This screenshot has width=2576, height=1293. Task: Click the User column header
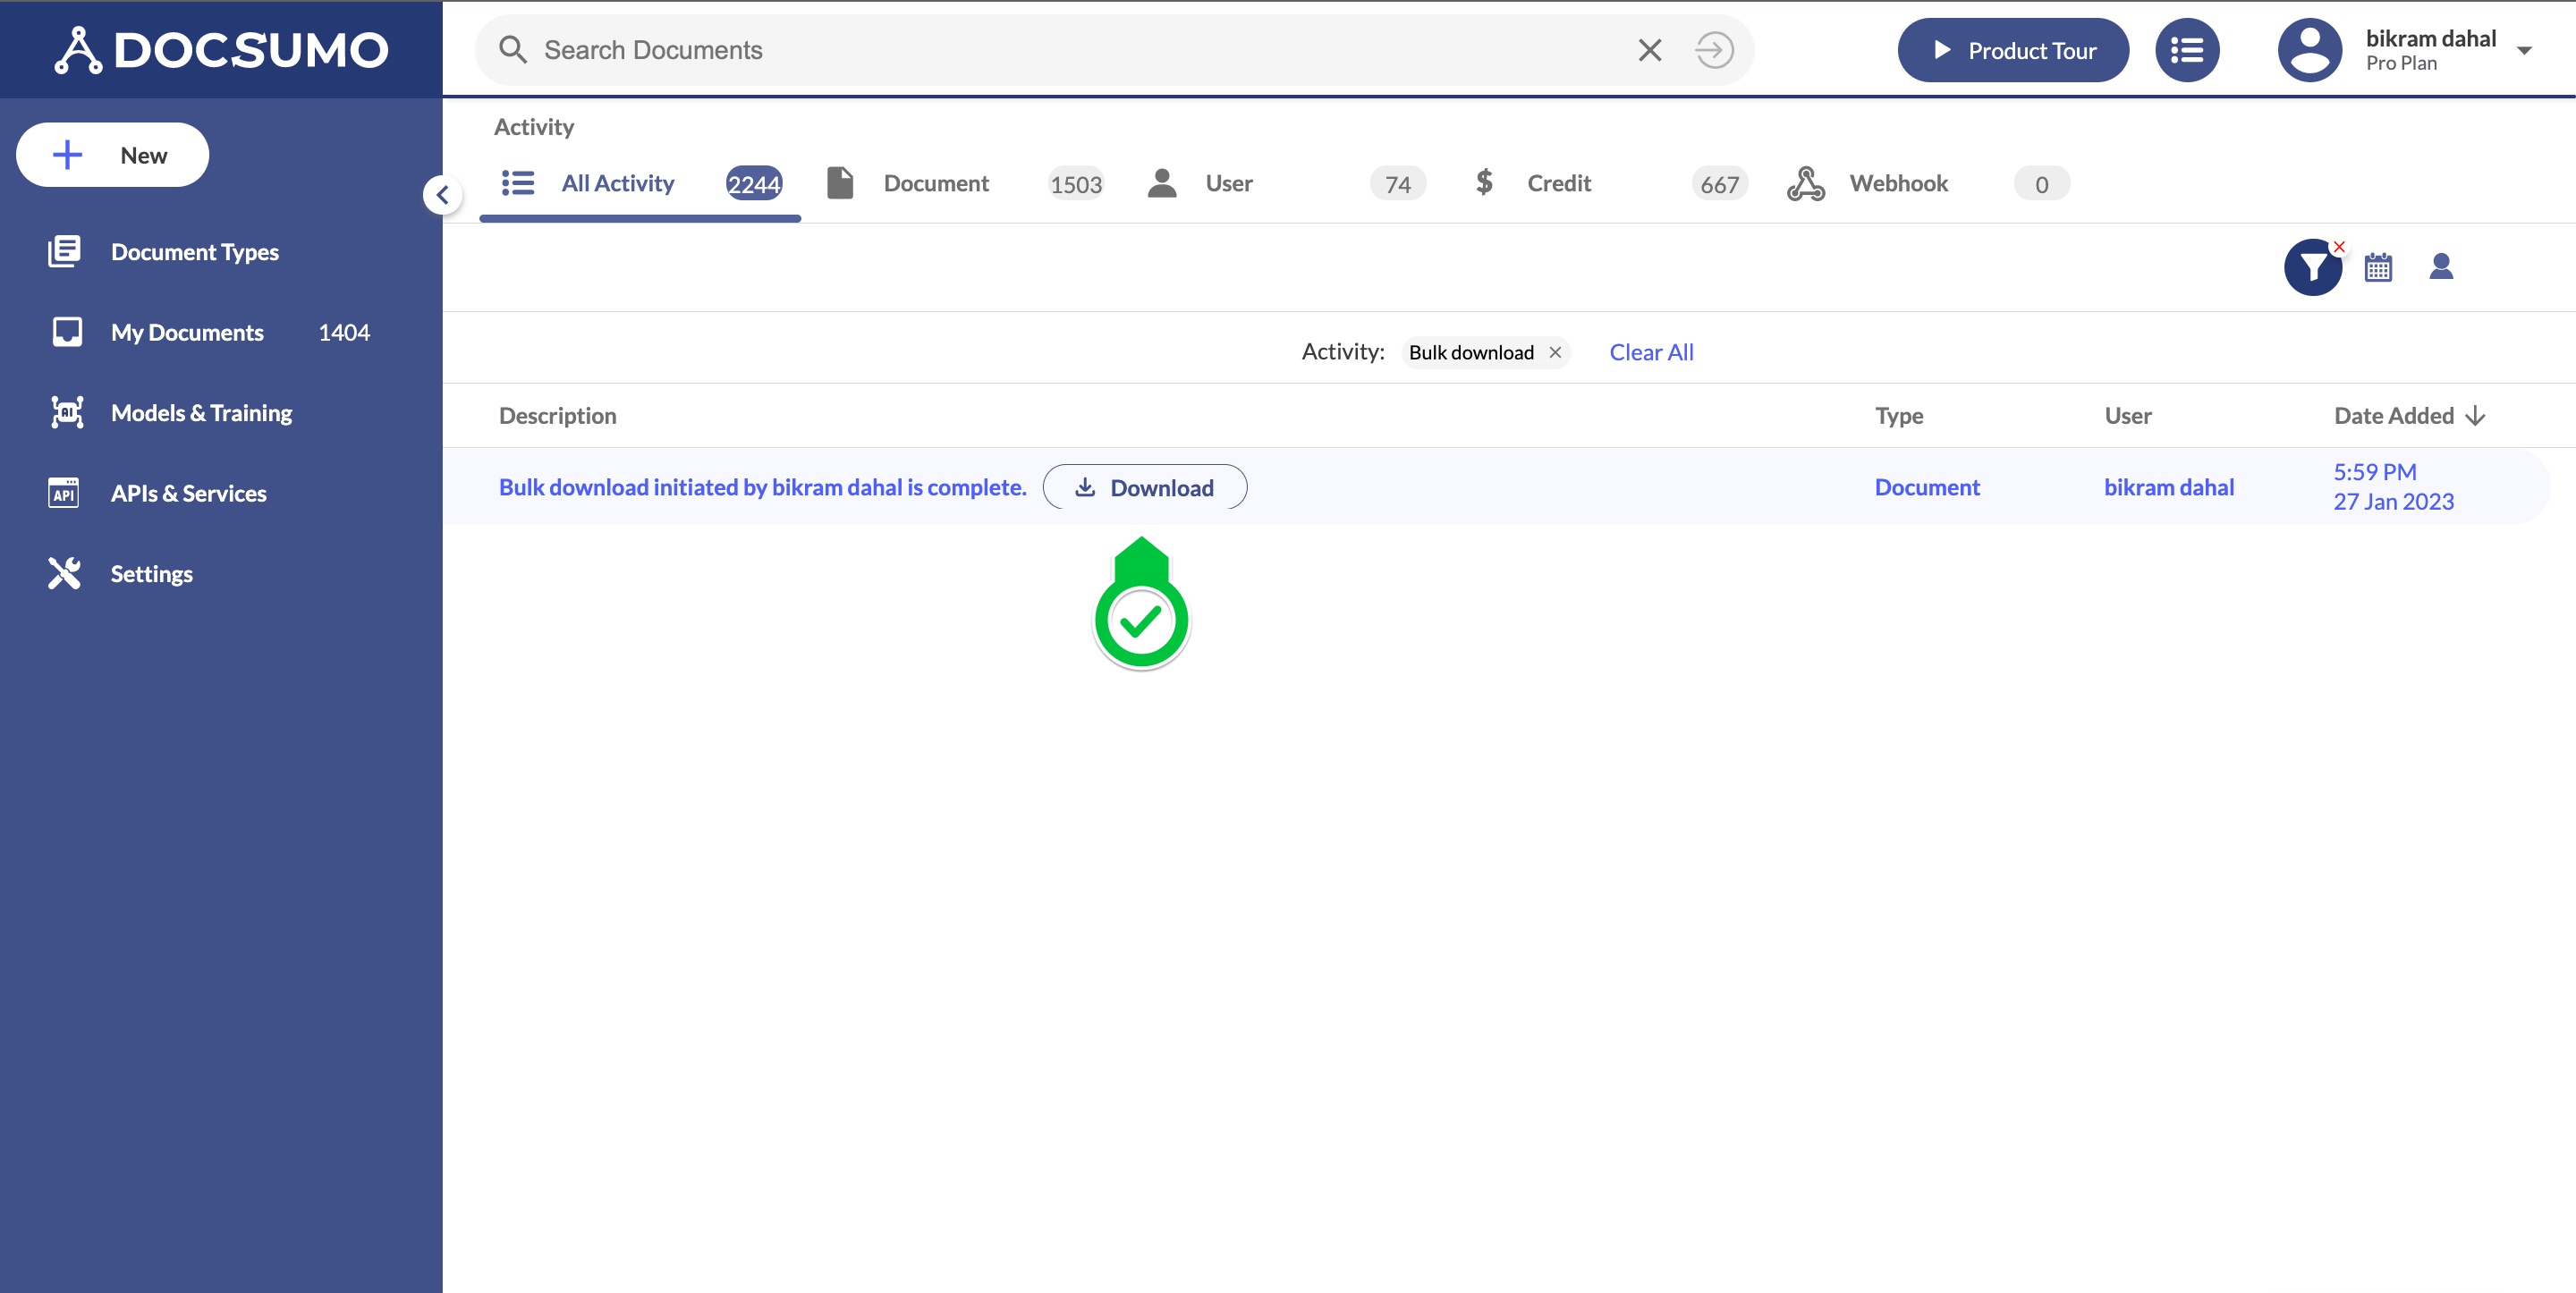[x=2128, y=416]
